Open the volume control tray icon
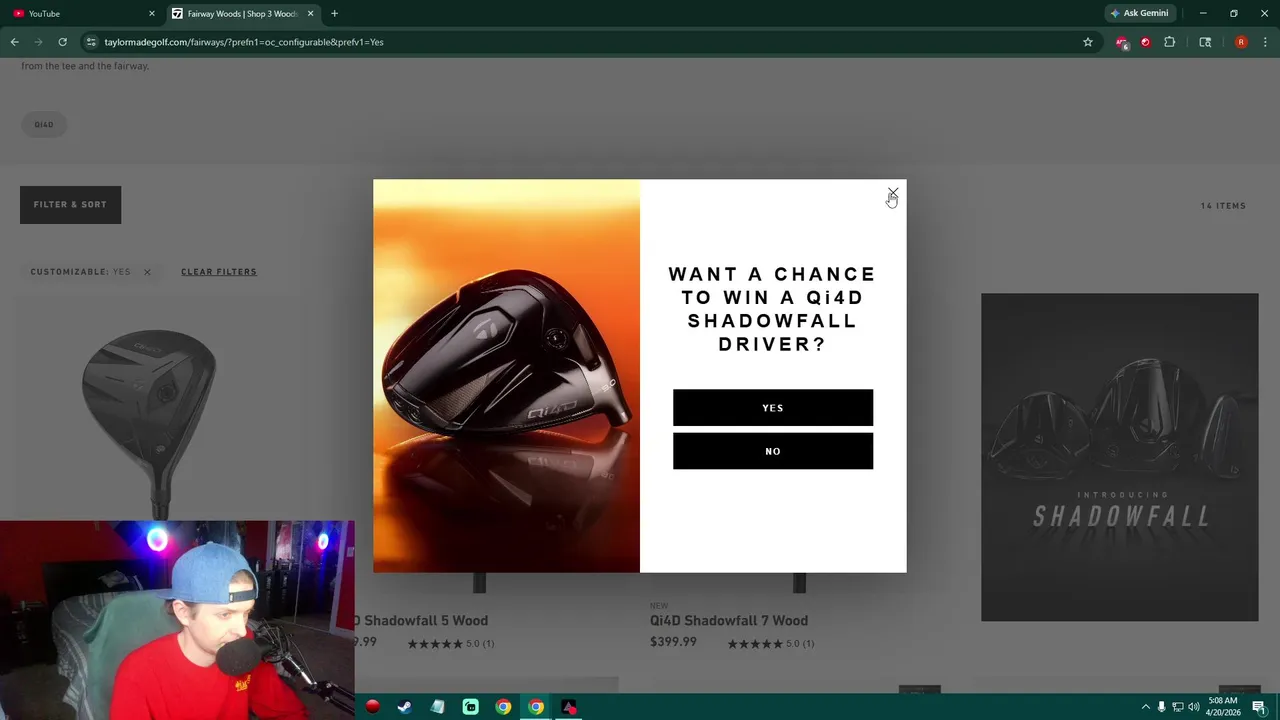The image size is (1280, 720). click(x=1193, y=707)
